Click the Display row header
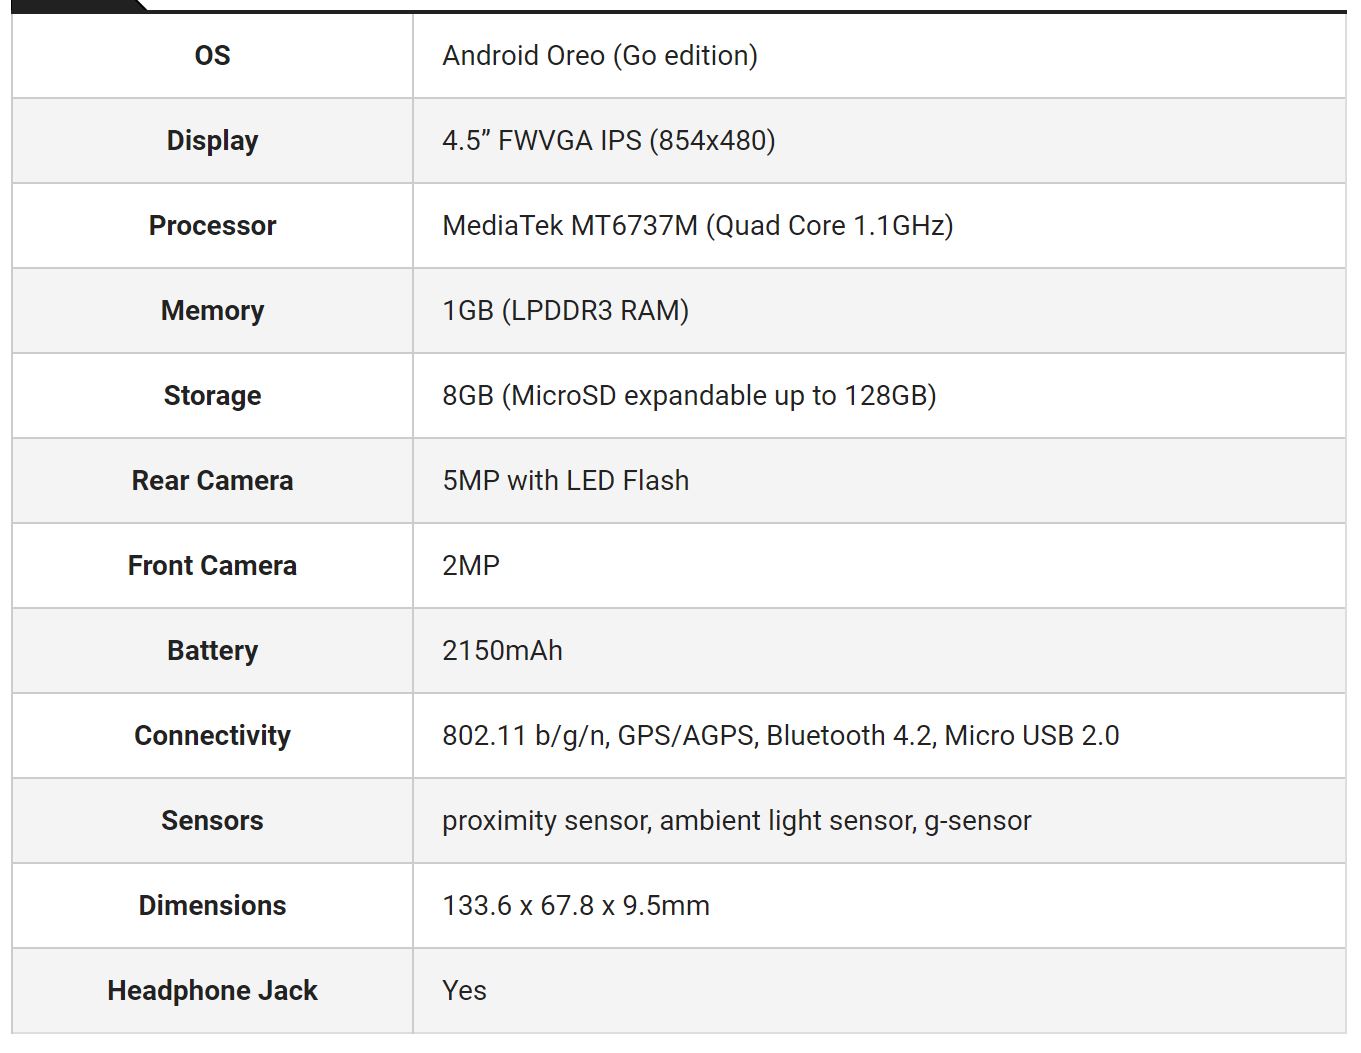Viewport: 1361px width, 1053px height. (212, 140)
